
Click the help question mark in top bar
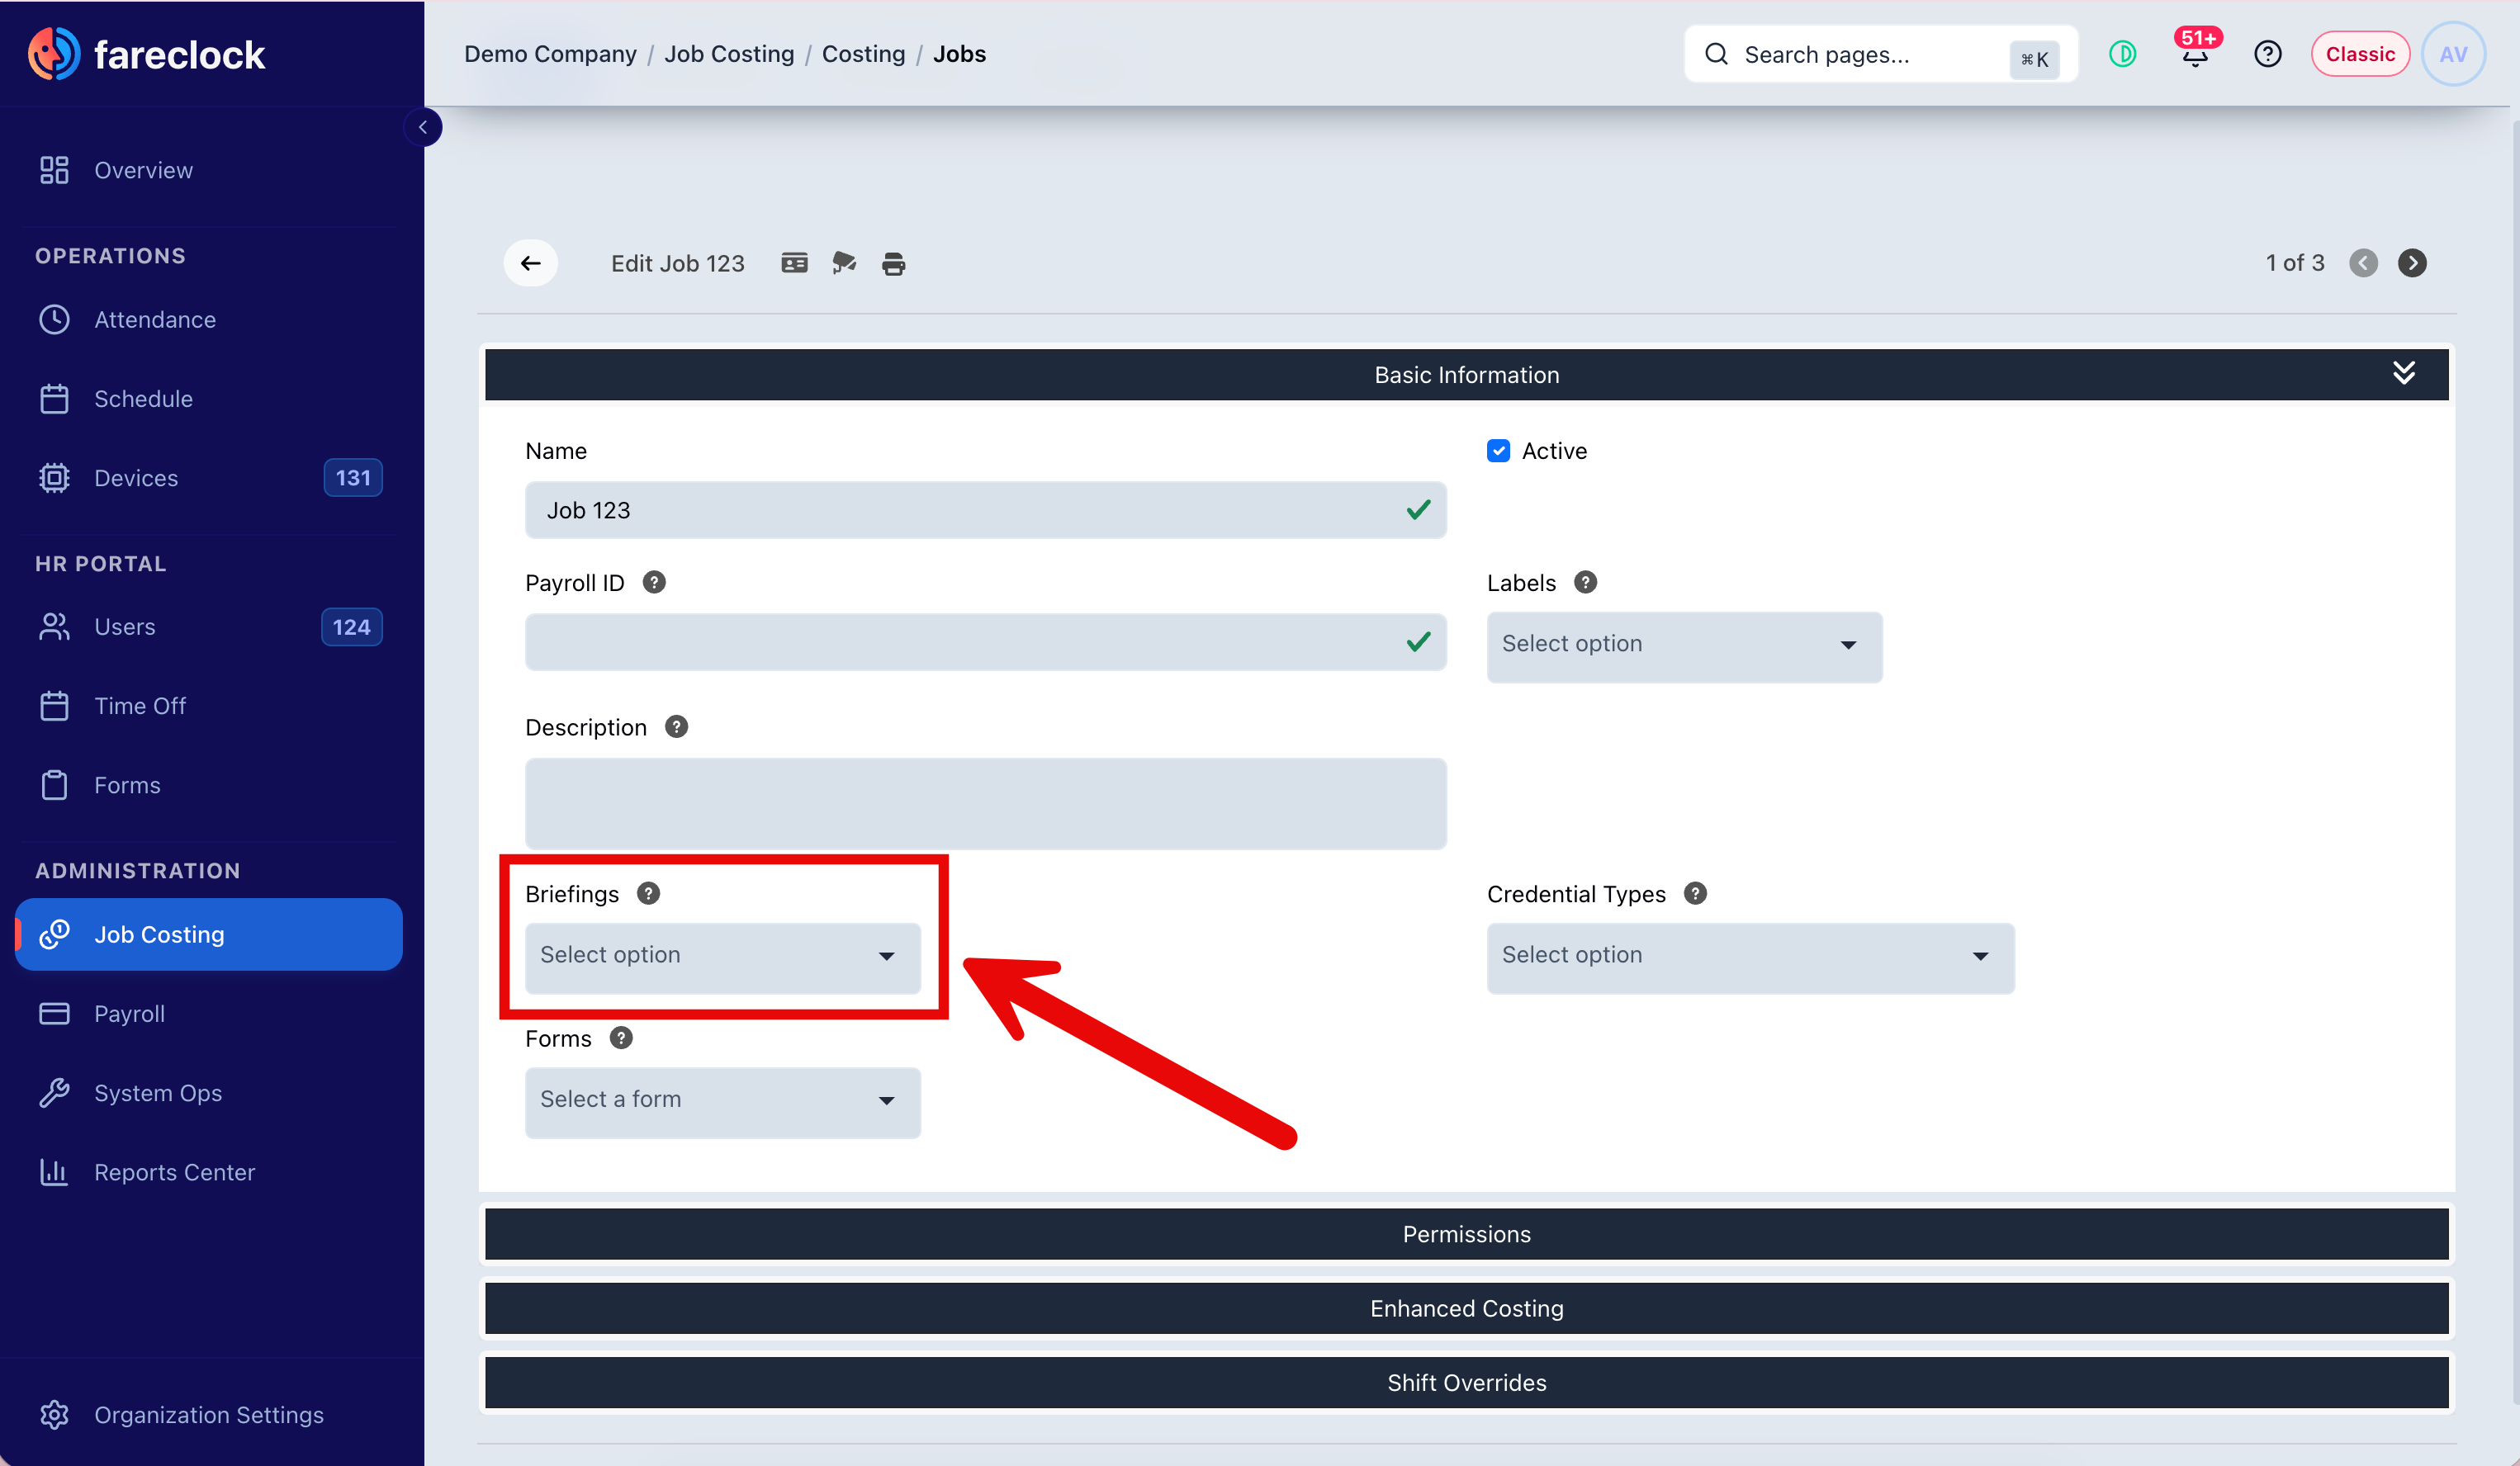2267,54
